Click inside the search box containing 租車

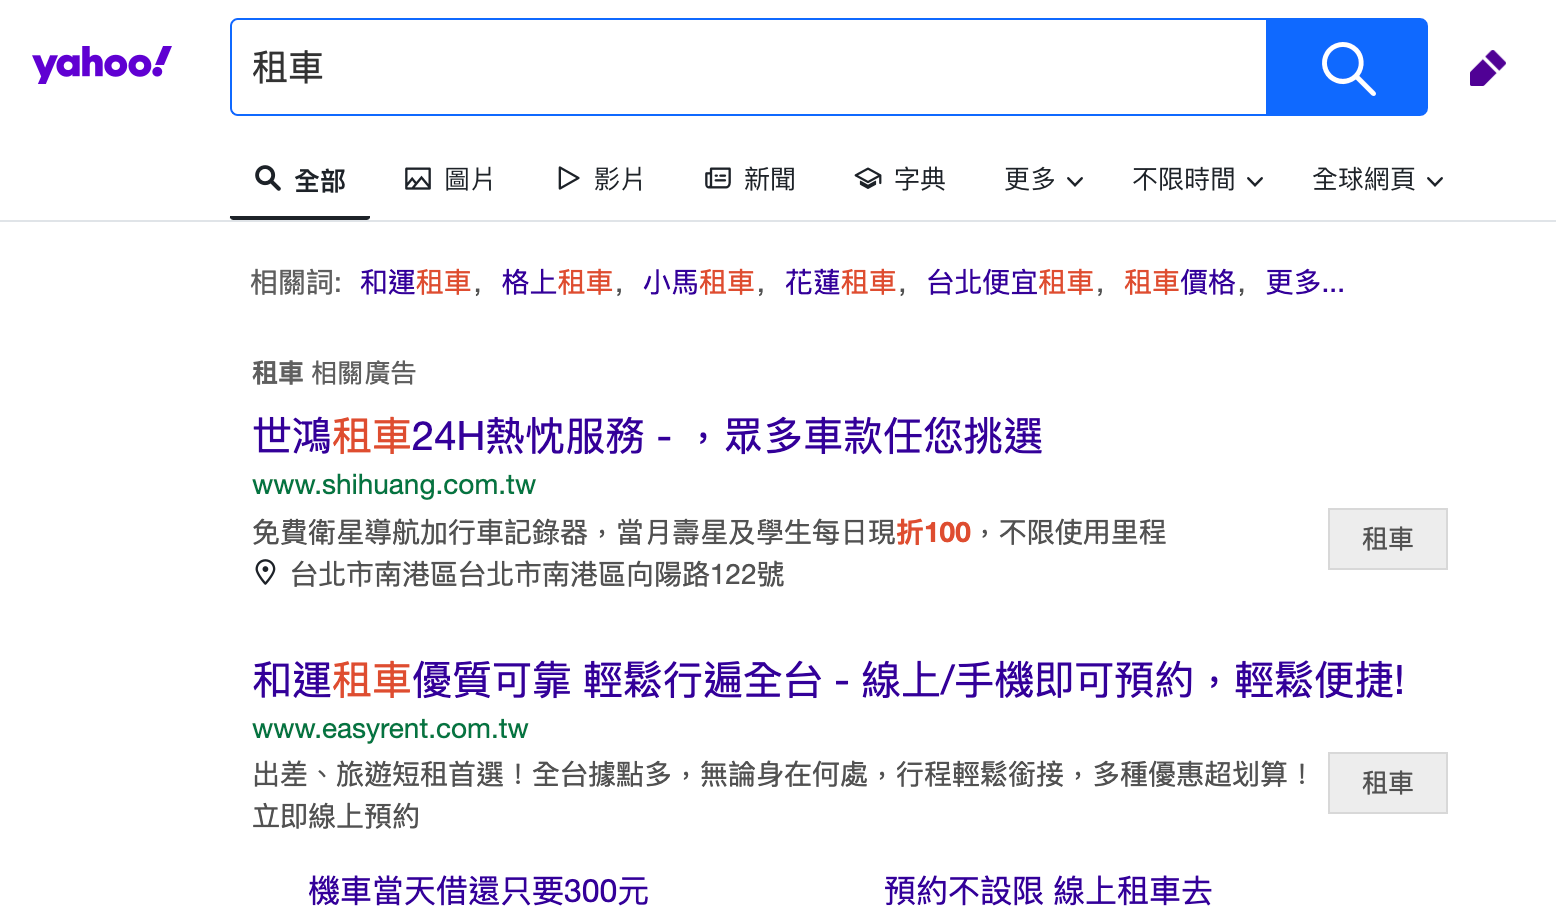coord(748,67)
